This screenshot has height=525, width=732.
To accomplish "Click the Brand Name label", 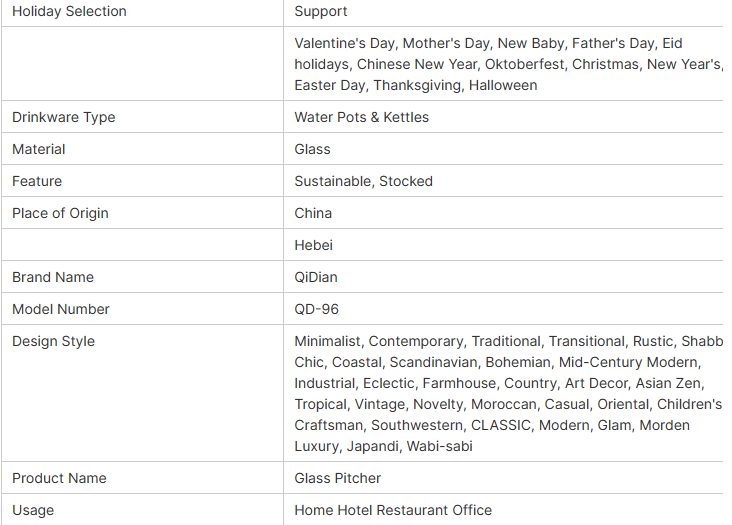I will (53, 277).
